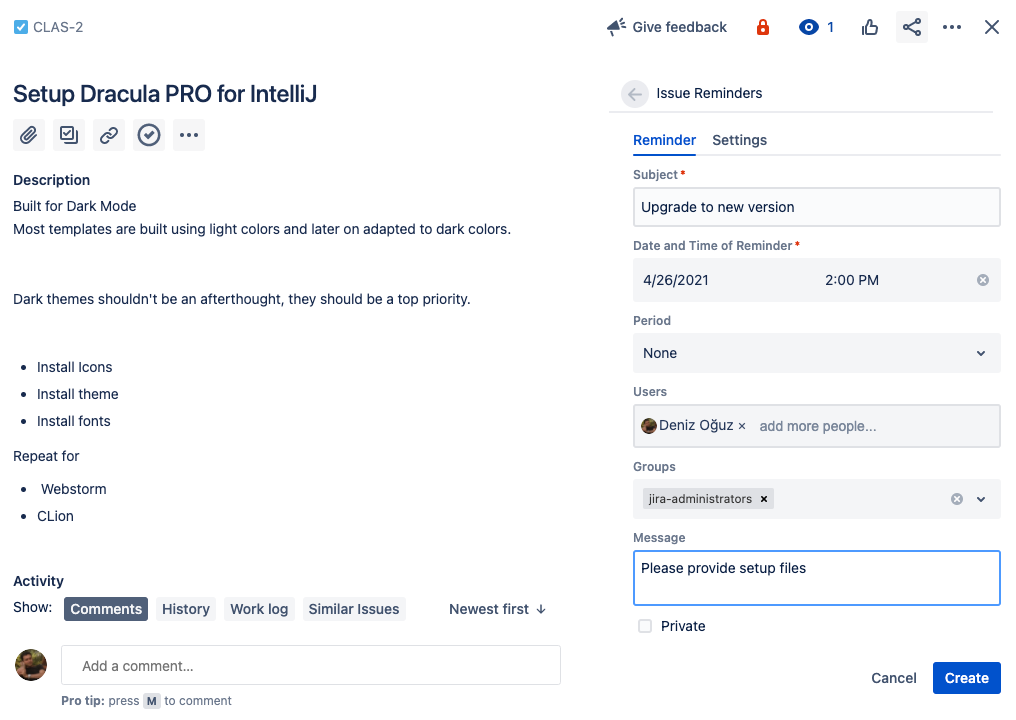Toggle the watch issue eye icon

click(809, 27)
